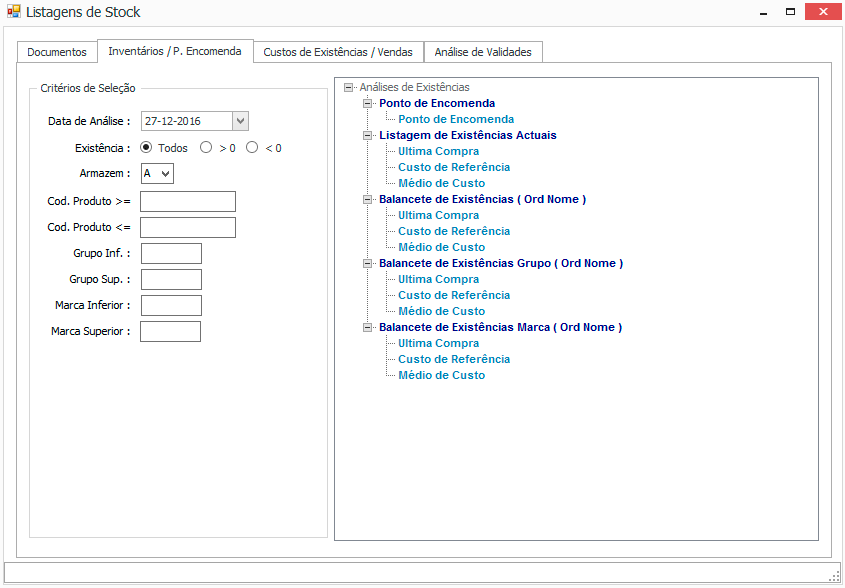The height and width of the screenshot is (588, 845).
Task: Collapse Listagem de Existências Actuais group
Action: (x=368, y=135)
